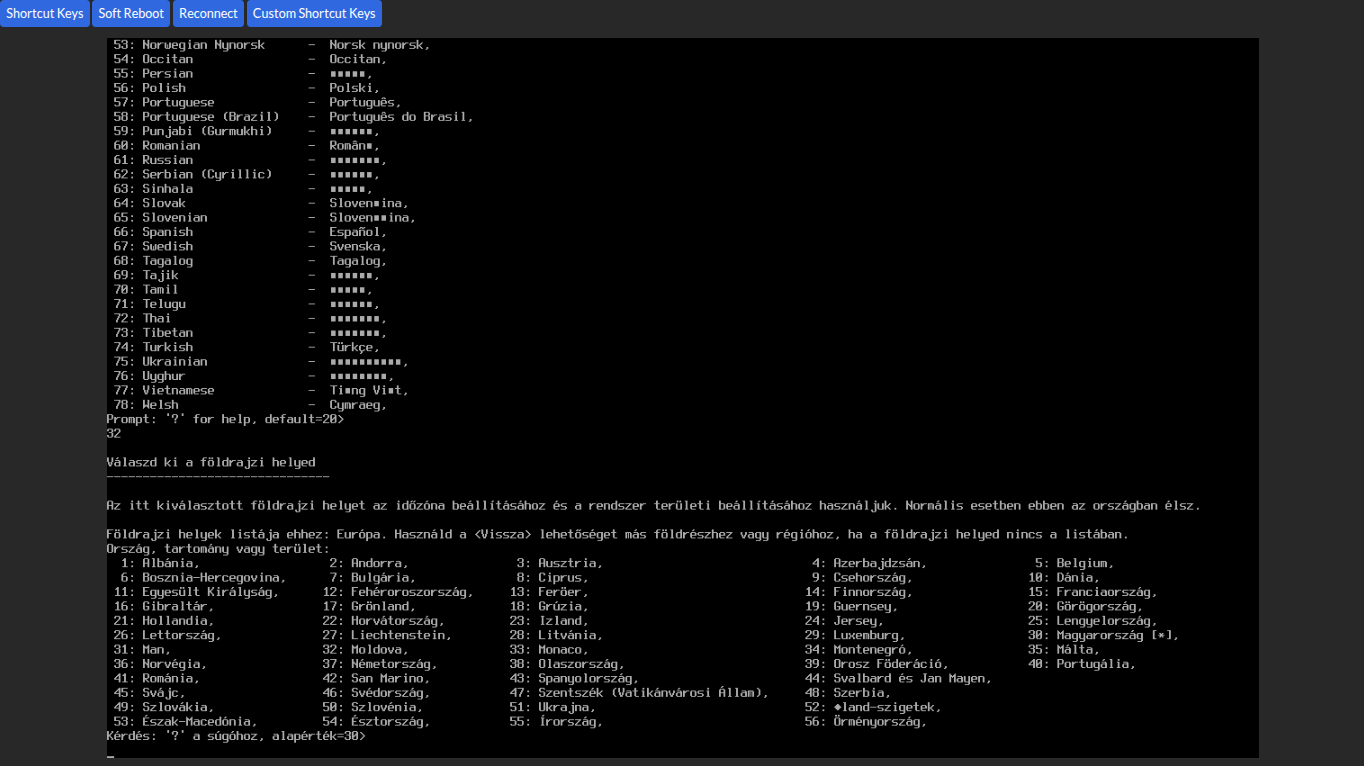The image size is (1364, 766).
Task: Select the Magyarország [*] entry
Action: 1116,635
